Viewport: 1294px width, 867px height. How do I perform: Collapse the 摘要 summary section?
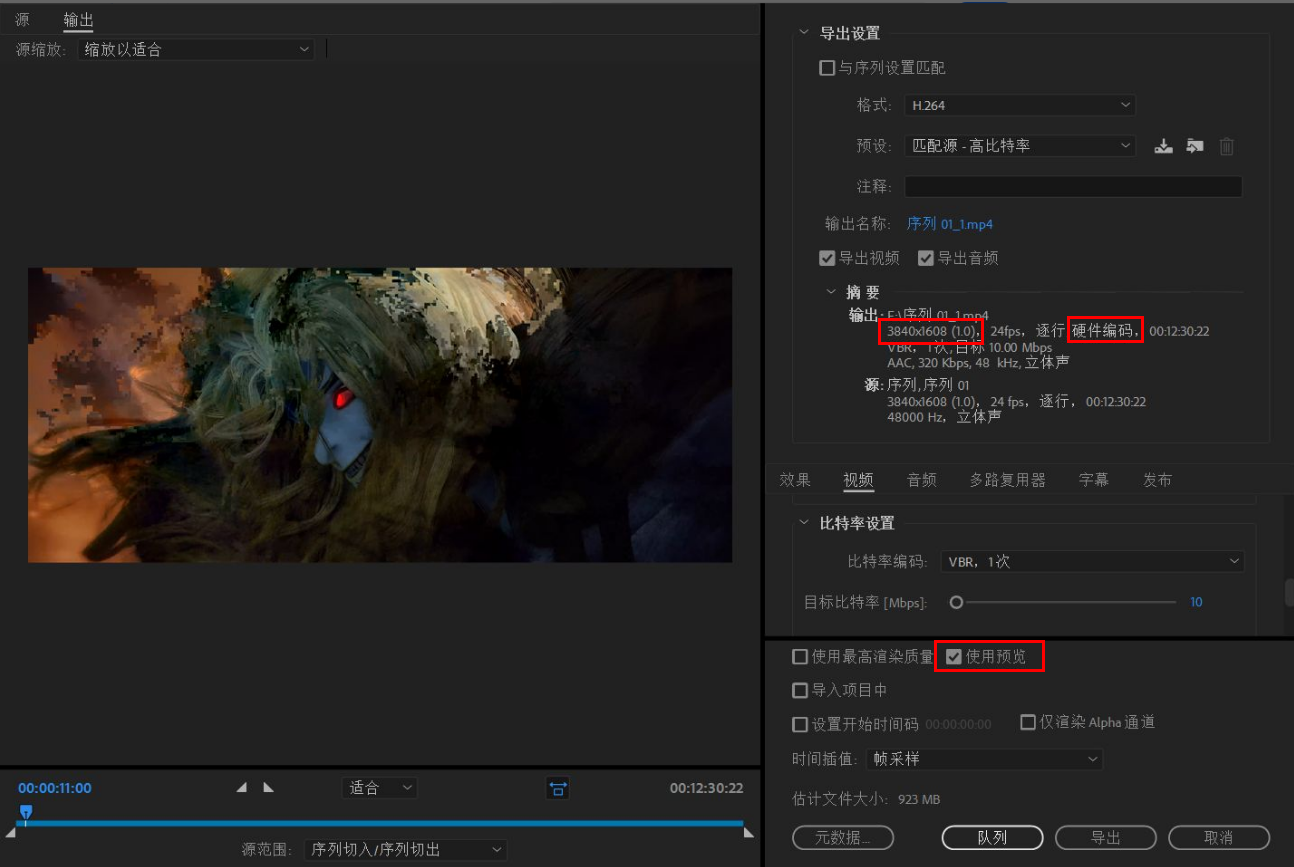pos(831,292)
